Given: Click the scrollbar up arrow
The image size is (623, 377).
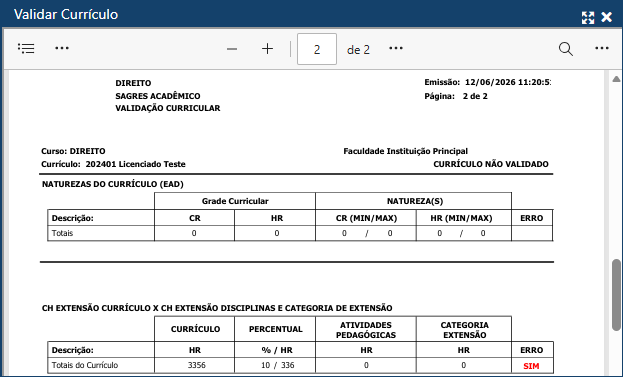Looking at the screenshot, I should point(616,79).
